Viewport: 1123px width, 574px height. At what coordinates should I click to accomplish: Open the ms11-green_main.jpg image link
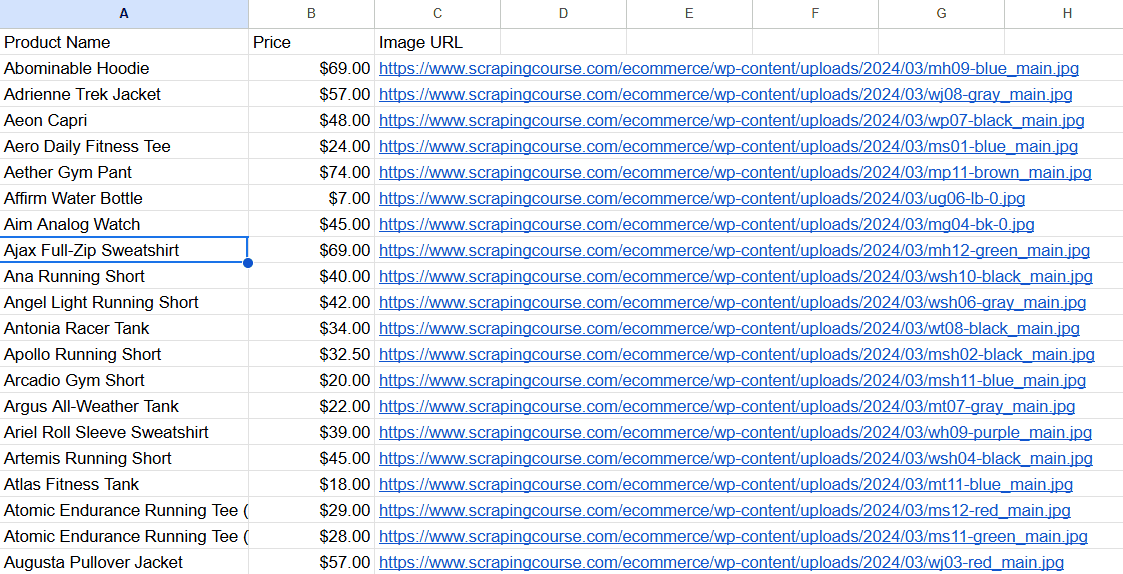pyautogui.click(x=733, y=537)
